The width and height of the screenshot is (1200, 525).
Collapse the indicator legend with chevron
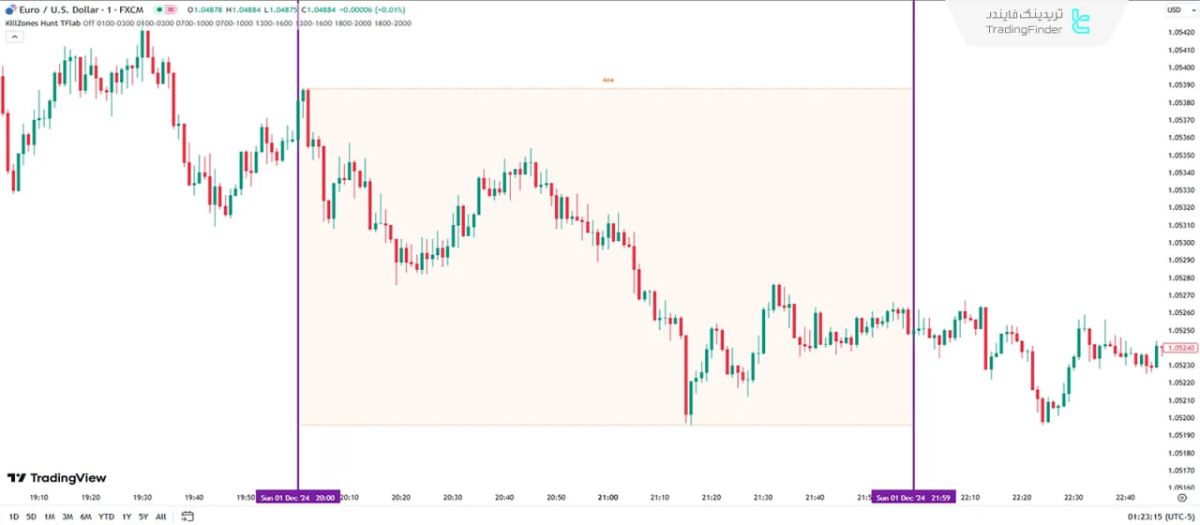14,37
